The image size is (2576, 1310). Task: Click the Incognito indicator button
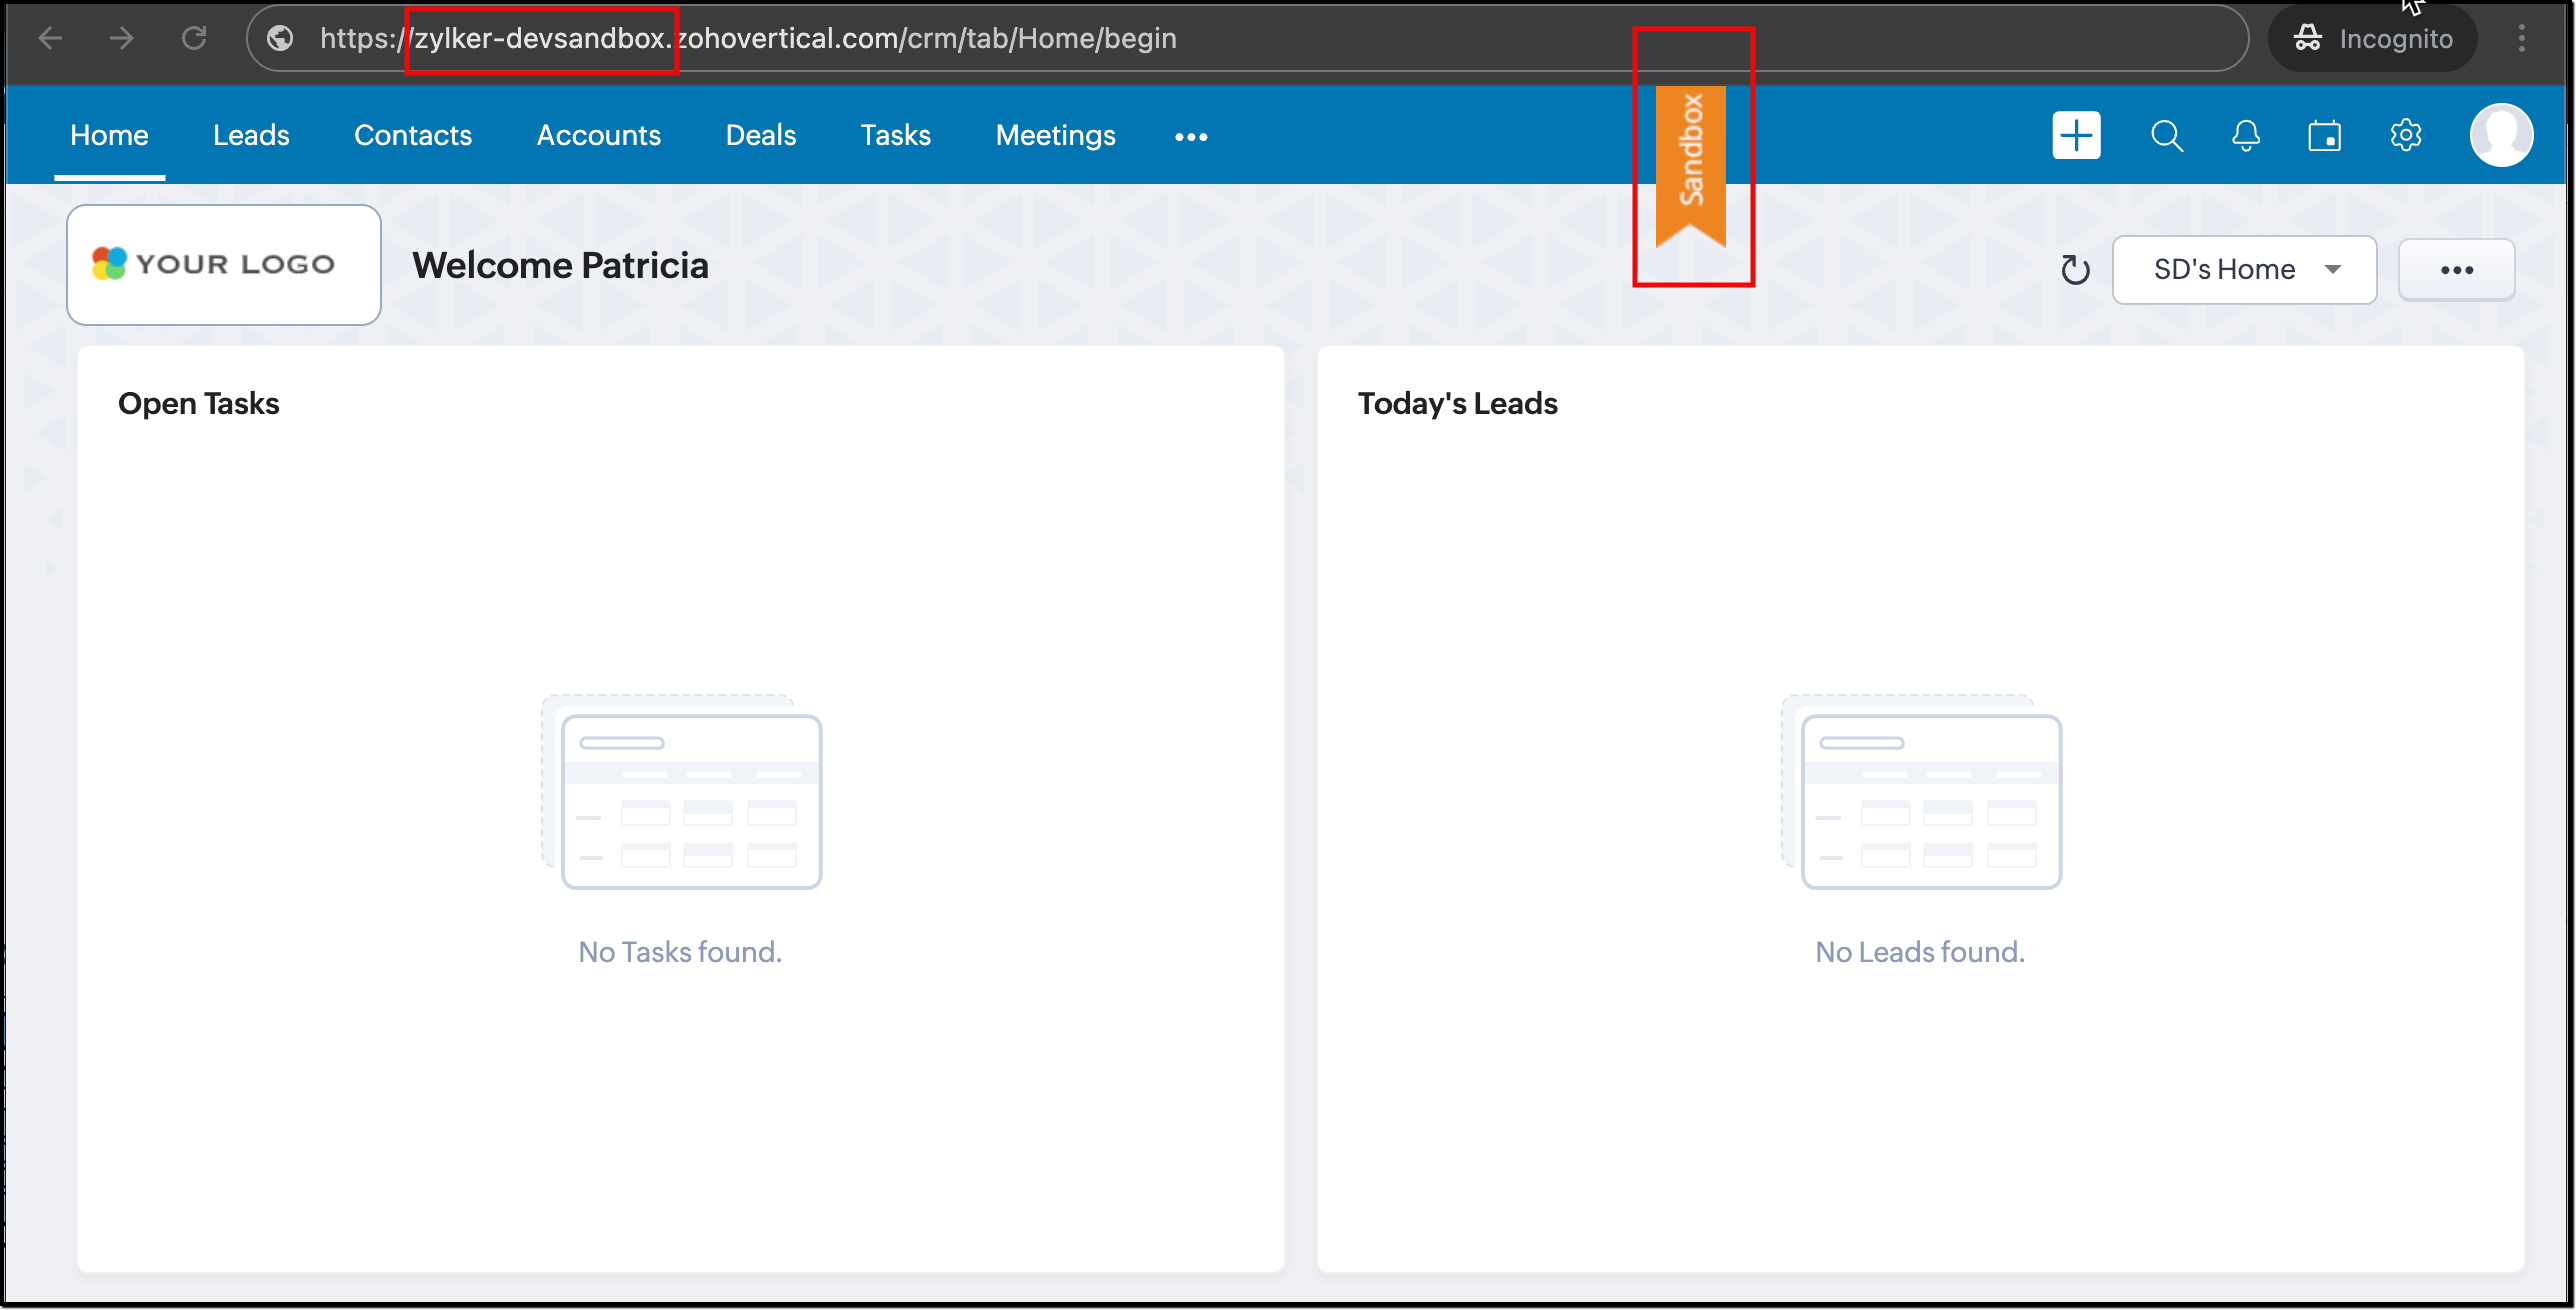[x=2372, y=38]
